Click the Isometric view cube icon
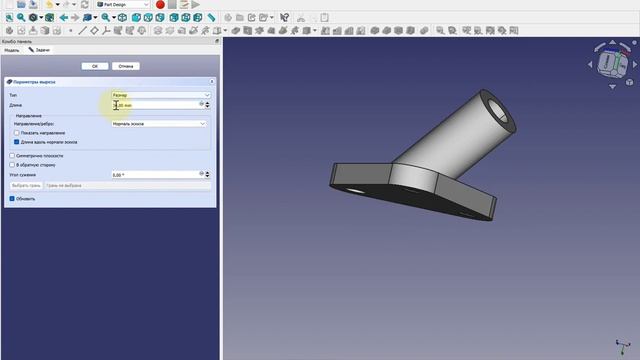This screenshot has height=360, width=640. [122, 18]
